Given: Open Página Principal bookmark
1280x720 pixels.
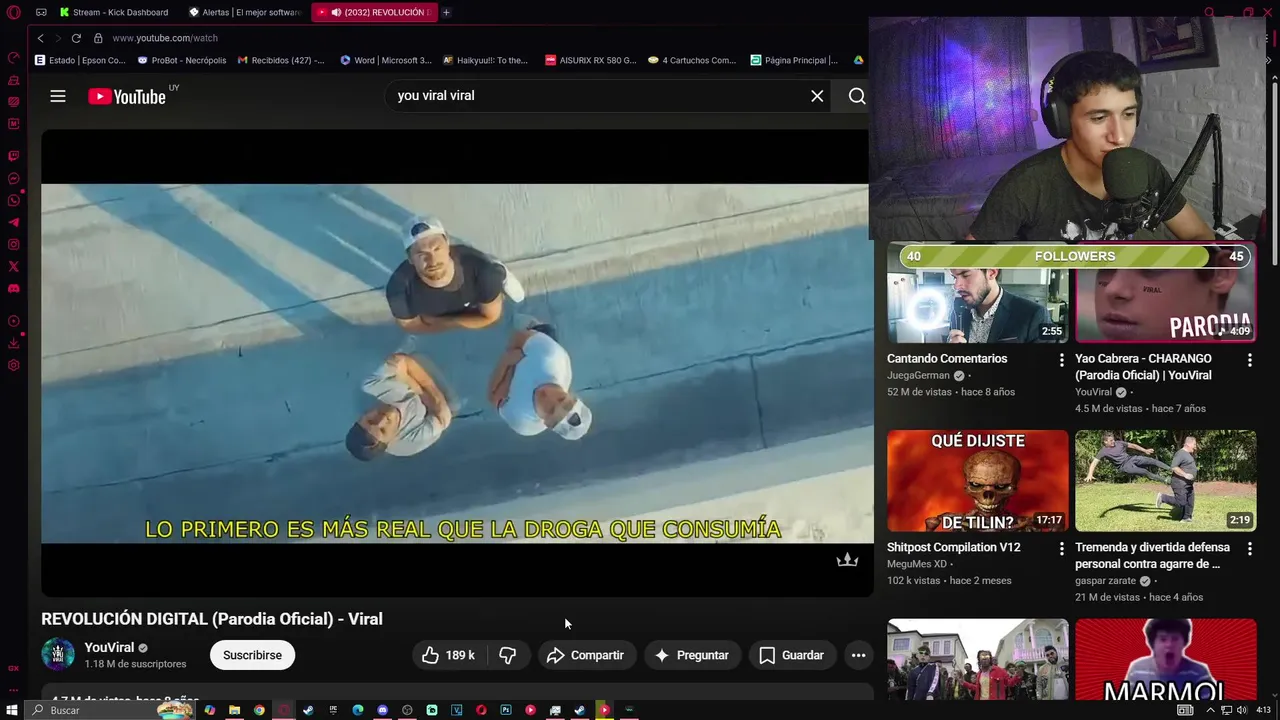Looking at the screenshot, I should tap(794, 60).
